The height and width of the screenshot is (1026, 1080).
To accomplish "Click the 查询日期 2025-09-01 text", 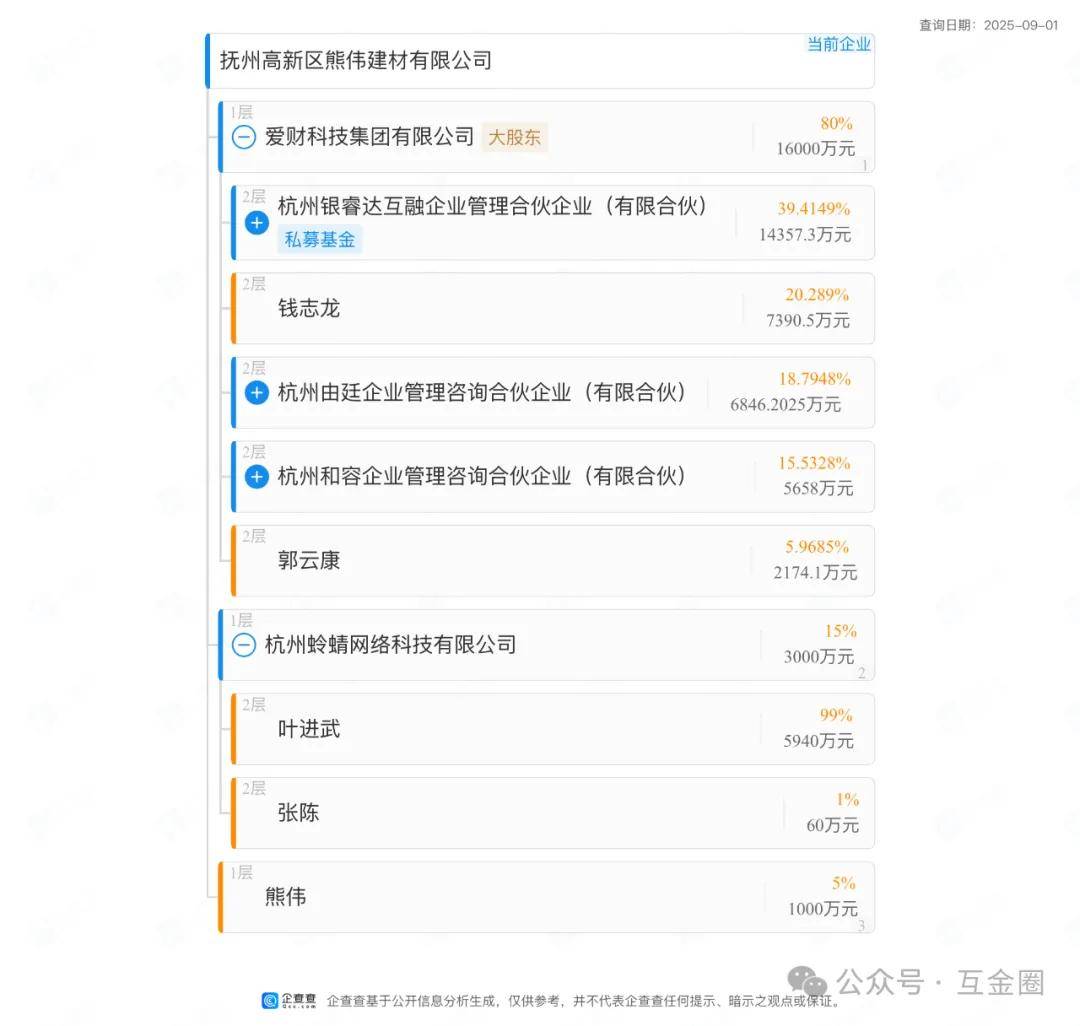I will coord(988,25).
